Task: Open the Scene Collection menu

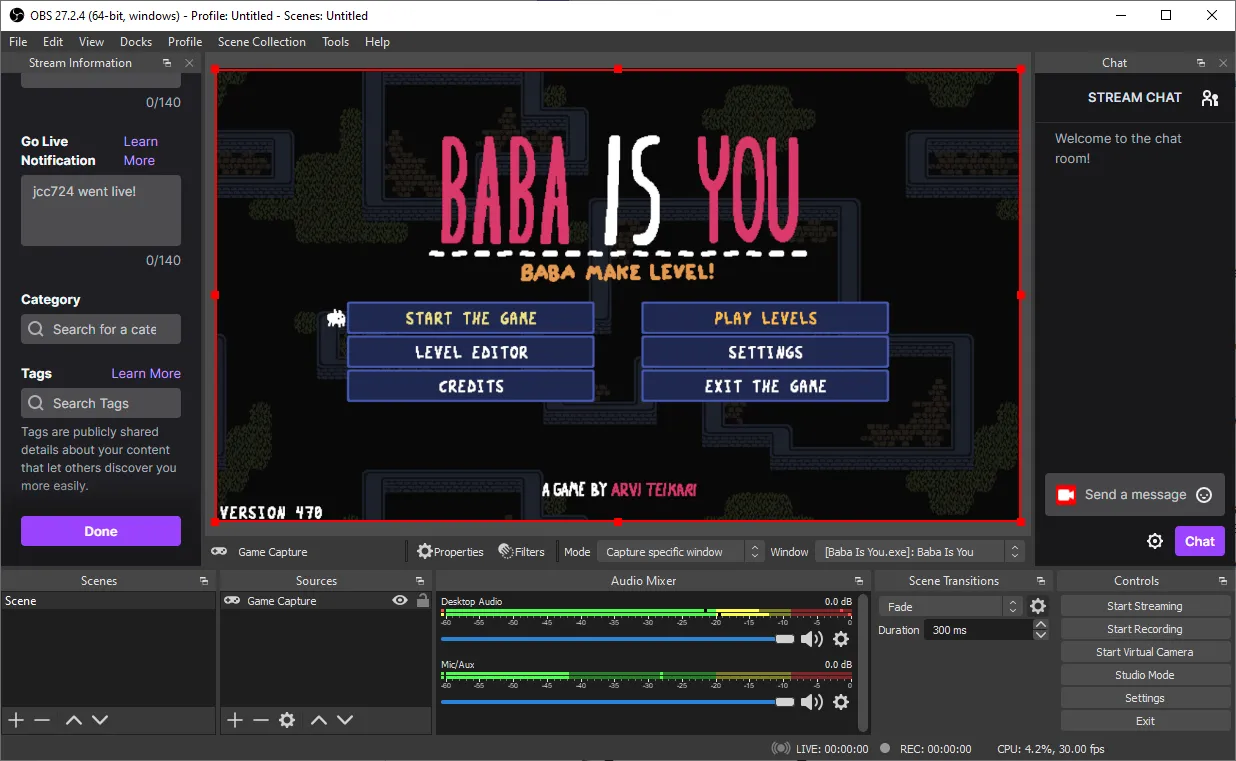Action: point(262,42)
